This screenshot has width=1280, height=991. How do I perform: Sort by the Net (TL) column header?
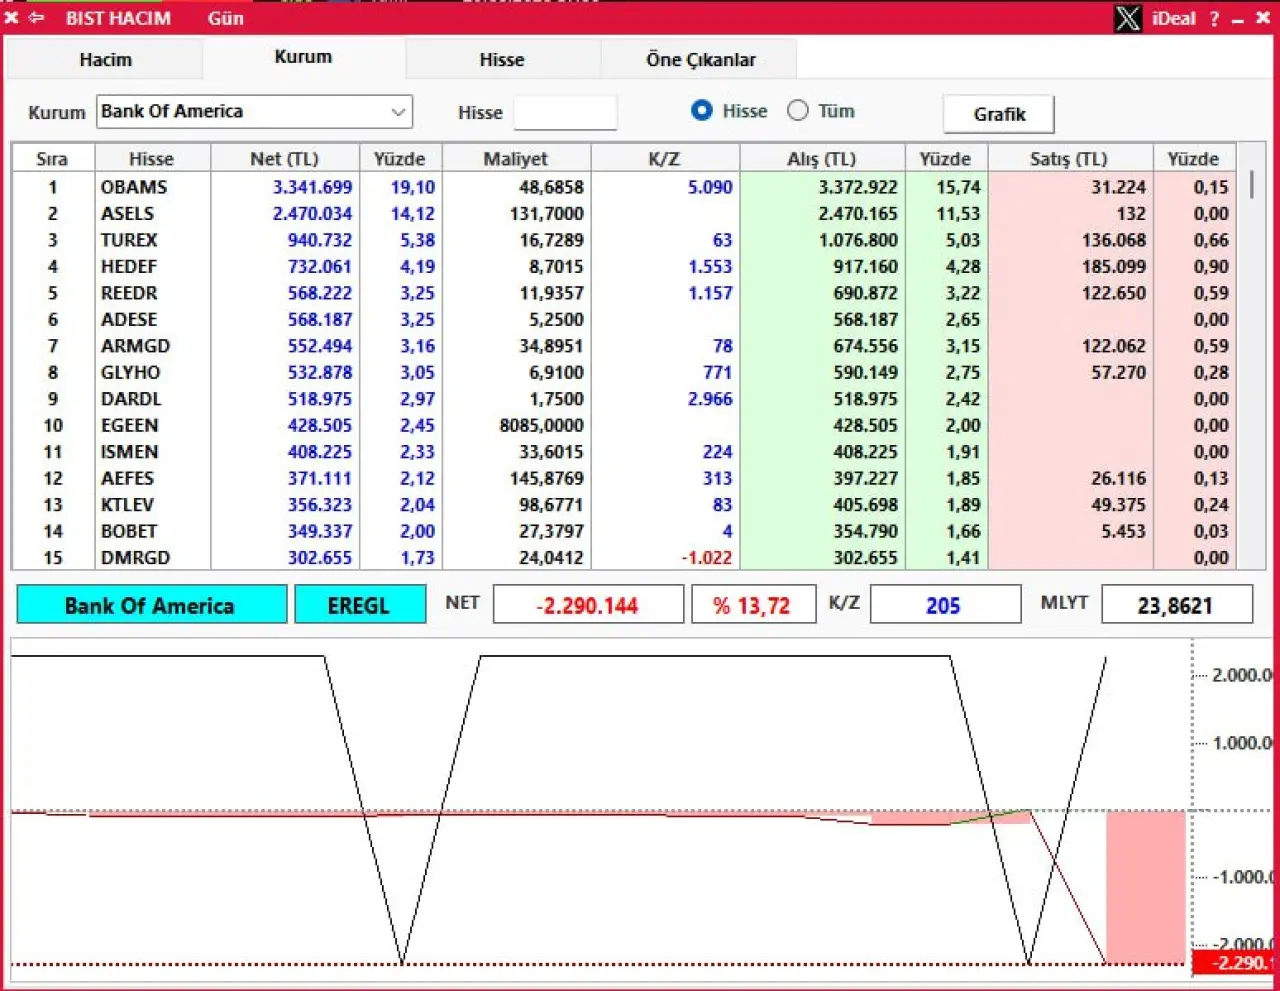[285, 159]
